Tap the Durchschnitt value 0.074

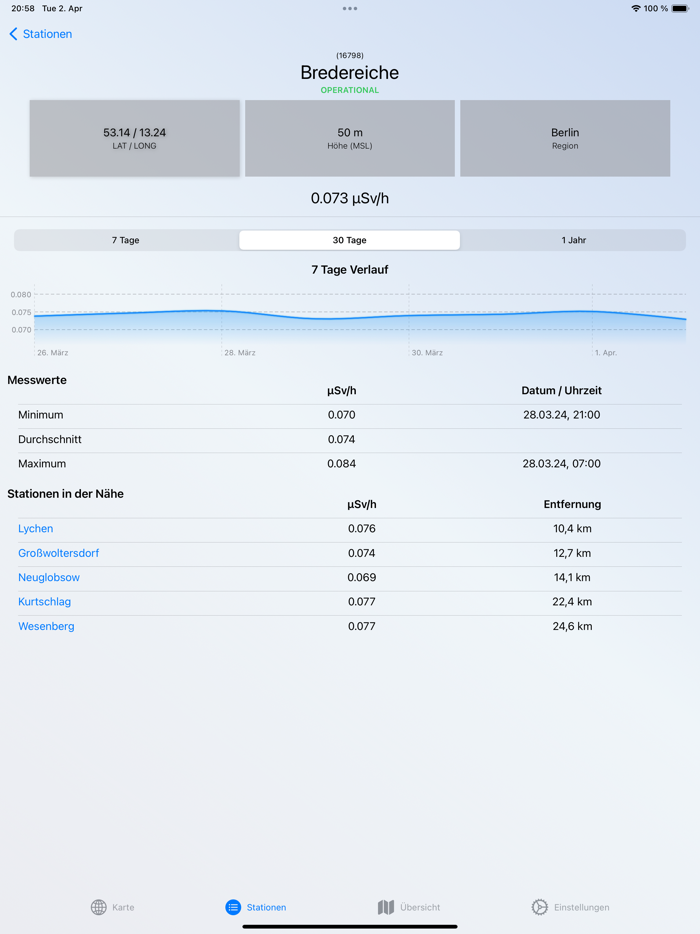click(x=341, y=439)
